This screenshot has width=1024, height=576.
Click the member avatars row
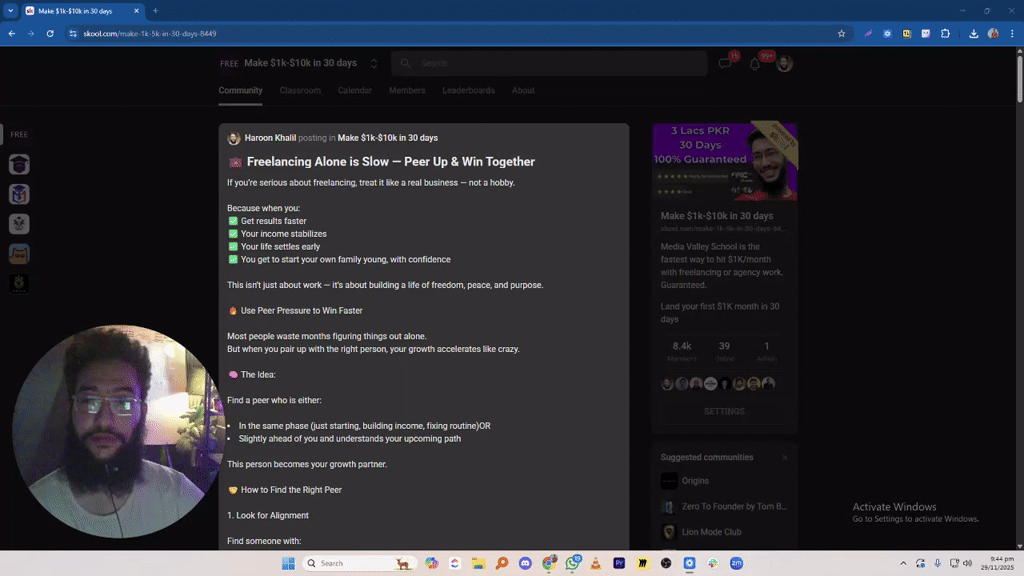[x=718, y=383]
